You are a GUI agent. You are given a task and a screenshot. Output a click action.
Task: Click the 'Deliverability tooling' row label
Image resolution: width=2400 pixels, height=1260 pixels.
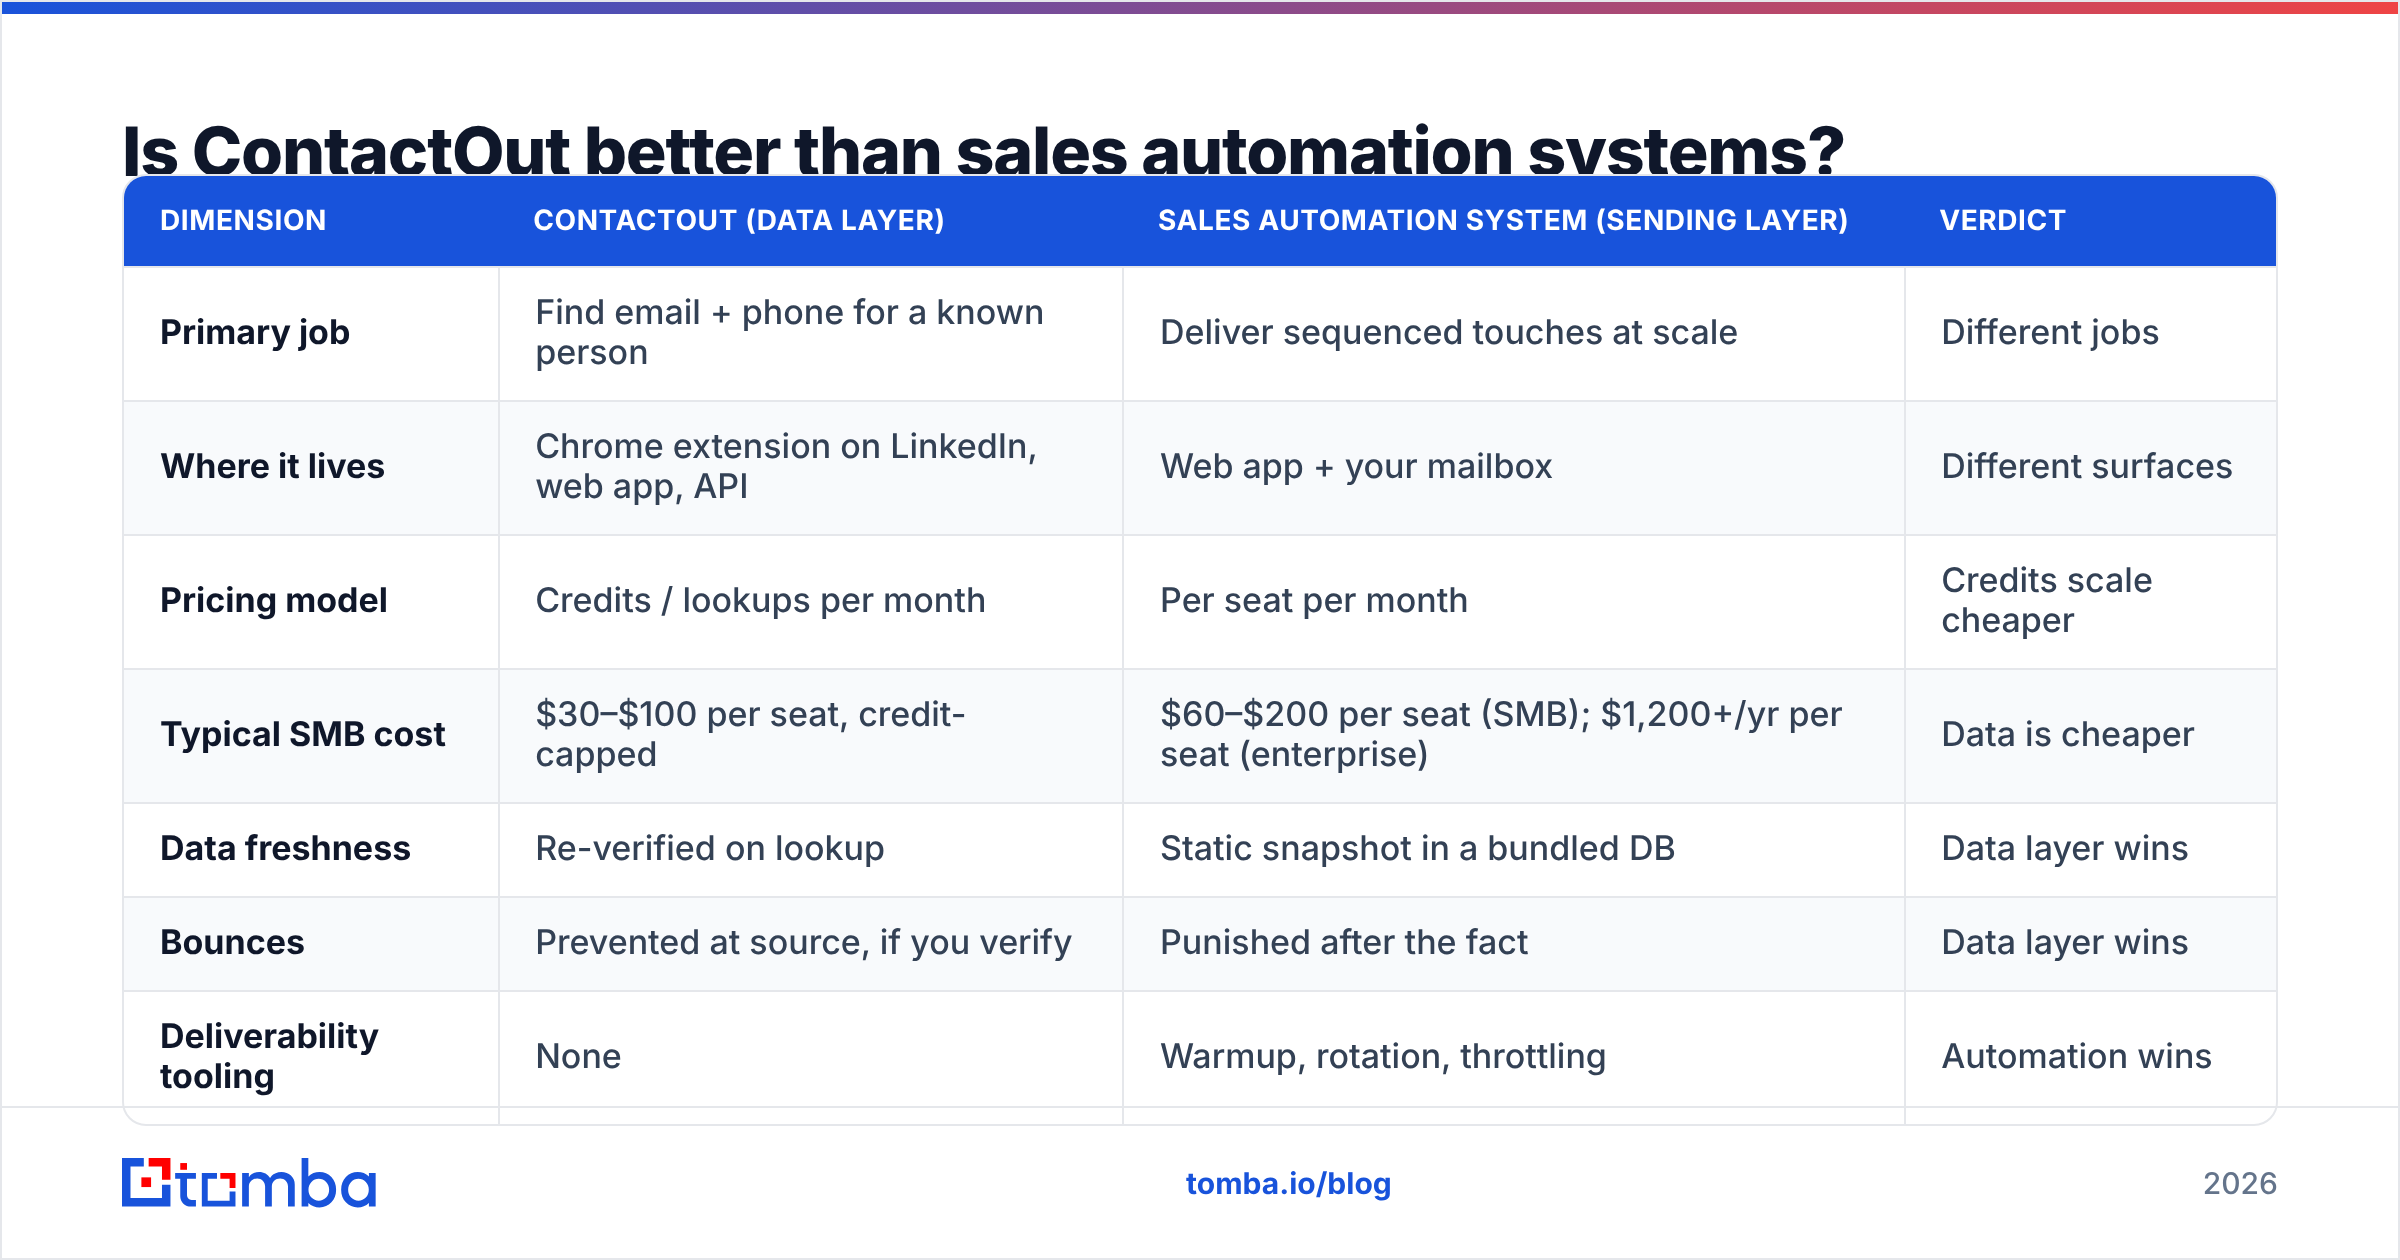[269, 1057]
